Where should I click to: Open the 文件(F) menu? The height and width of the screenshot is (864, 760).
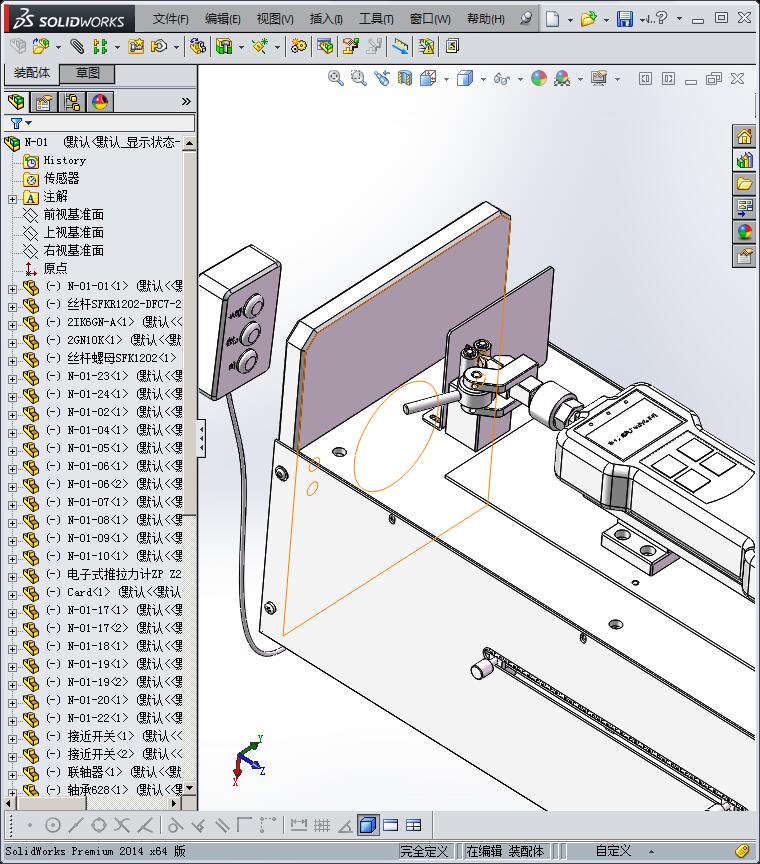coord(170,19)
